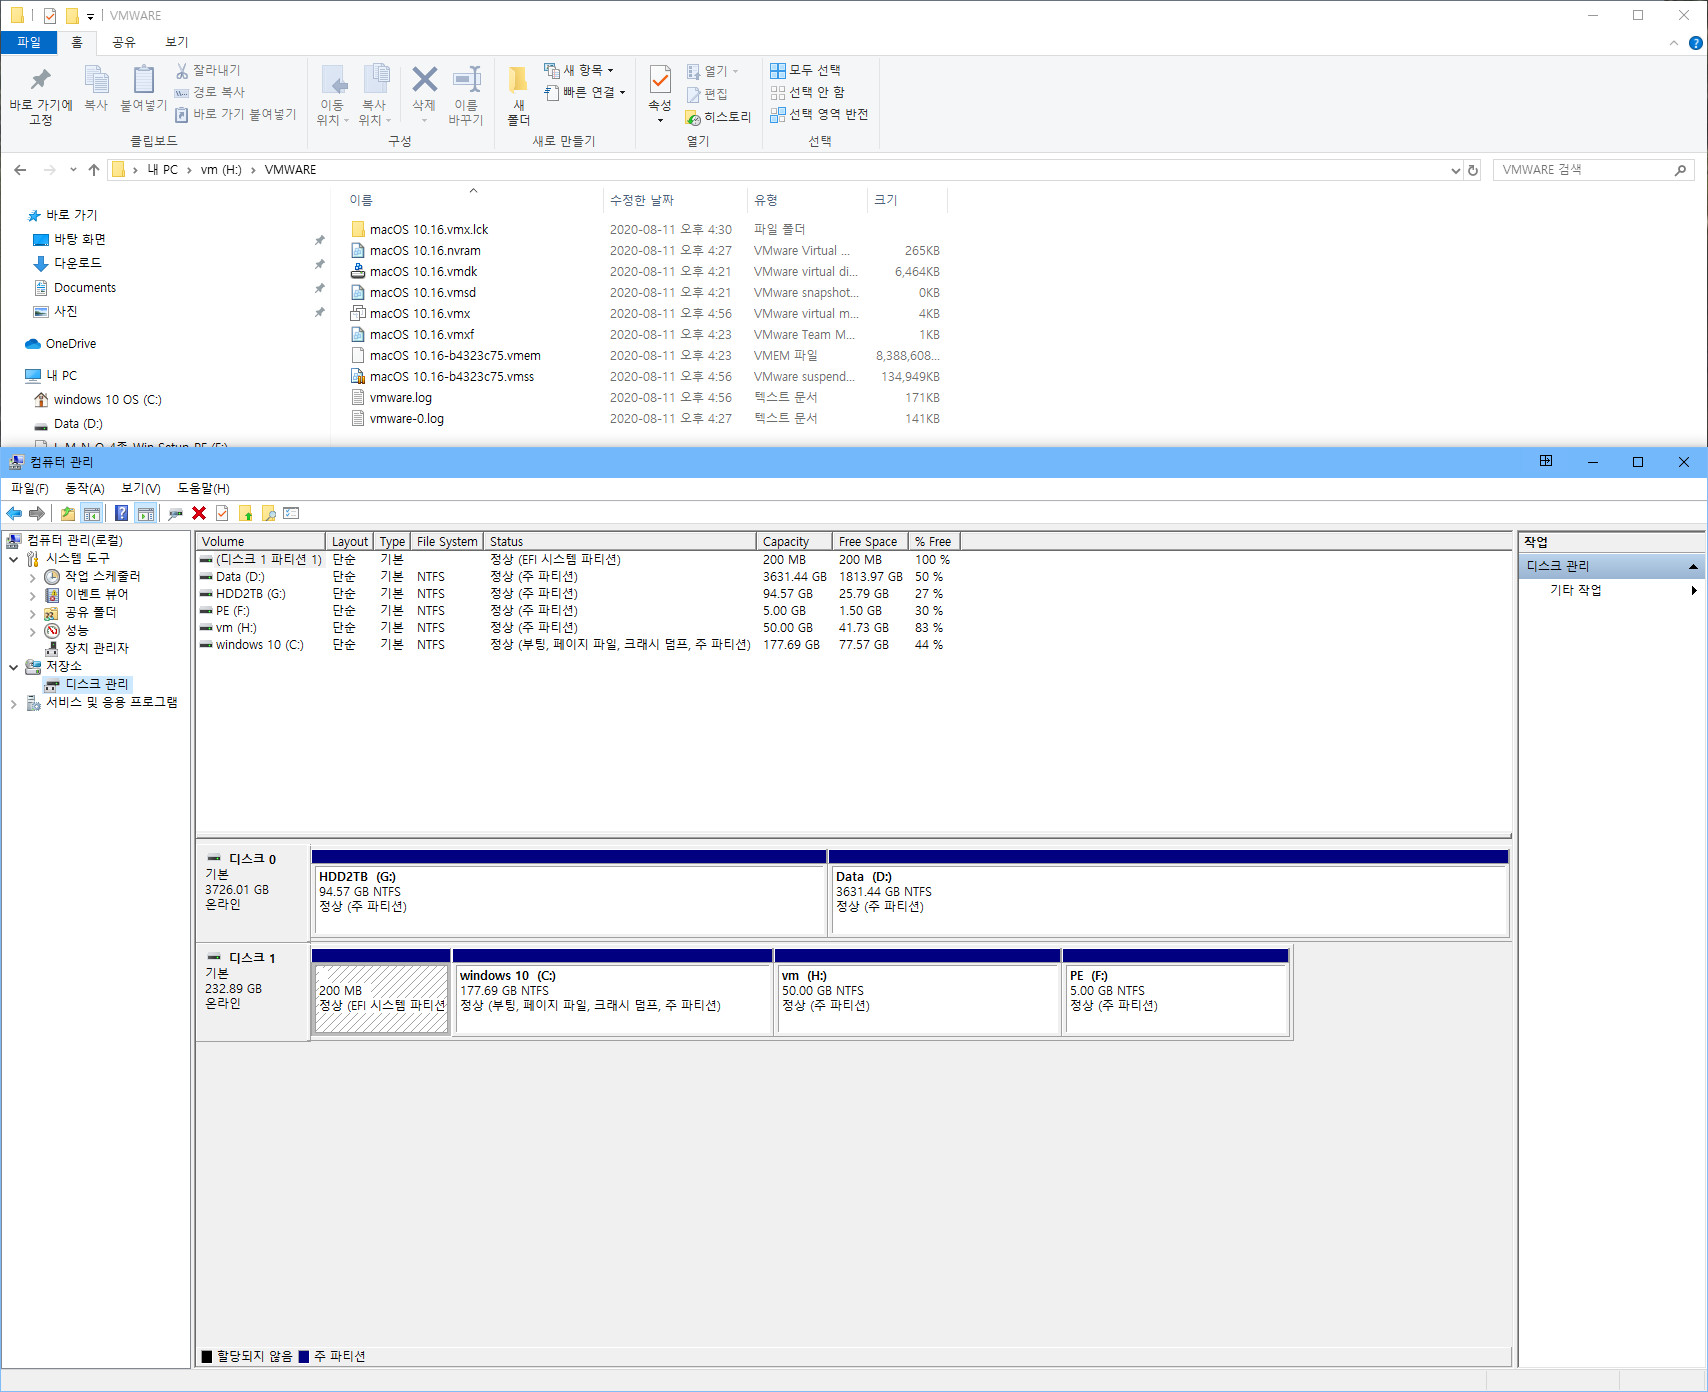Viewport: 1708px width, 1392px height.
Task: Select the 200 MB EFI system partition block
Action: pyautogui.click(x=381, y=992)
